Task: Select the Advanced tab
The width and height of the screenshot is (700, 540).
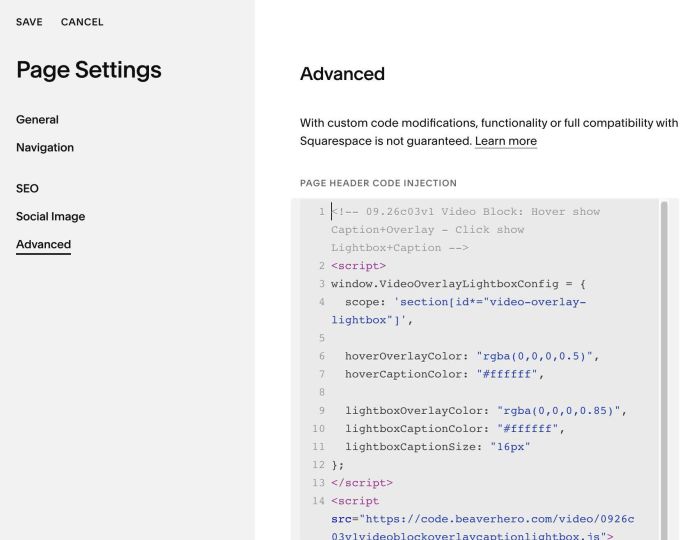Action: pyautogui.click(x=43, y=245)
